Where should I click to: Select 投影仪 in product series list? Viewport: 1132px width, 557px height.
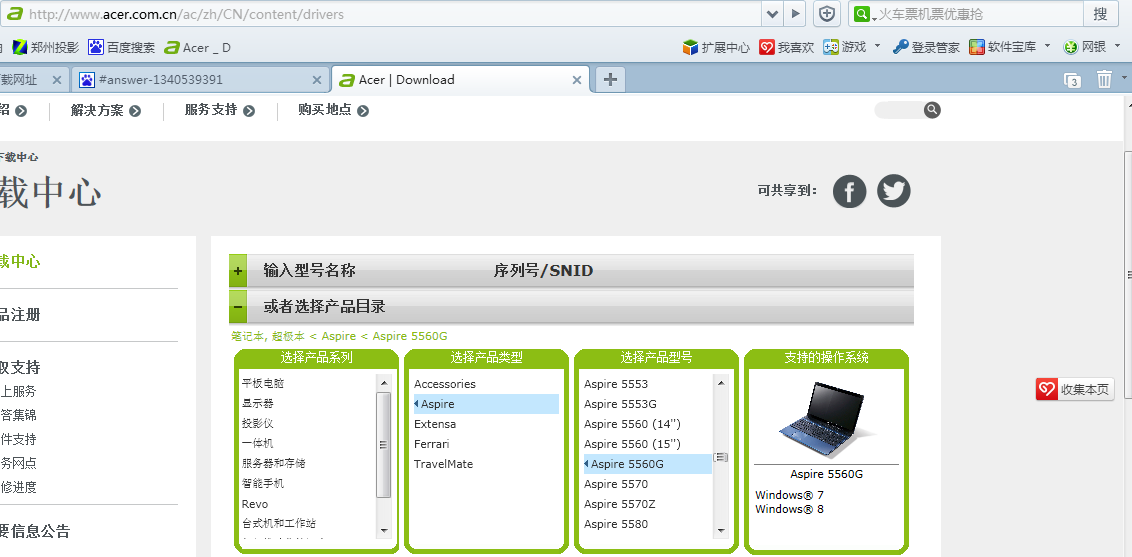click(x=258, y=424)
